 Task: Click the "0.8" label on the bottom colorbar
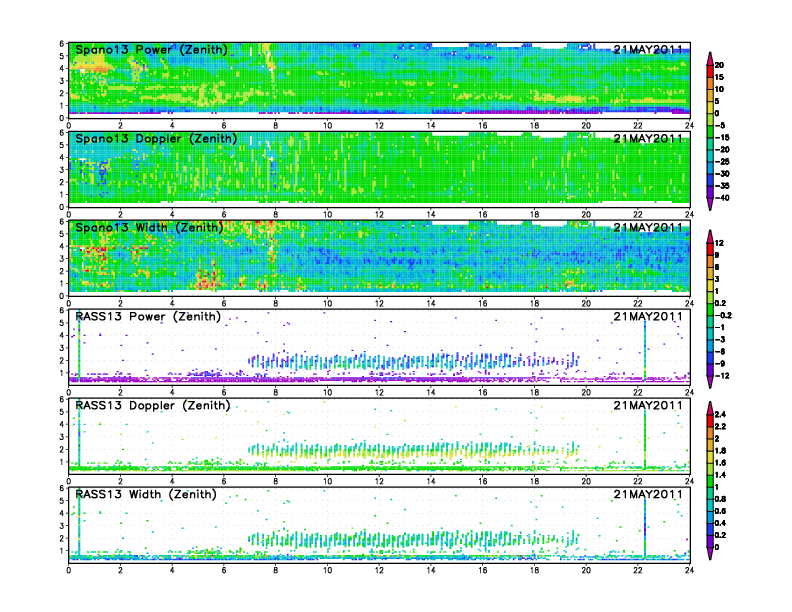720,499
